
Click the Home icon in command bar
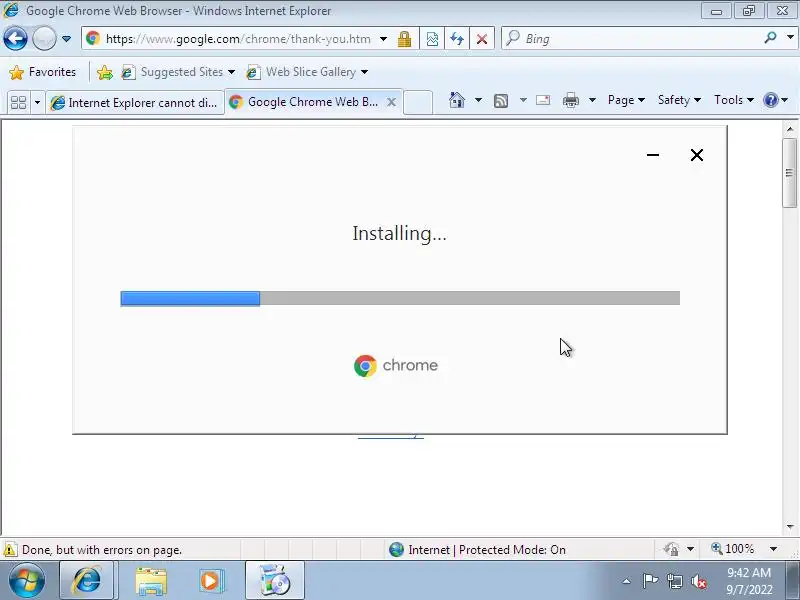[457, 100]
